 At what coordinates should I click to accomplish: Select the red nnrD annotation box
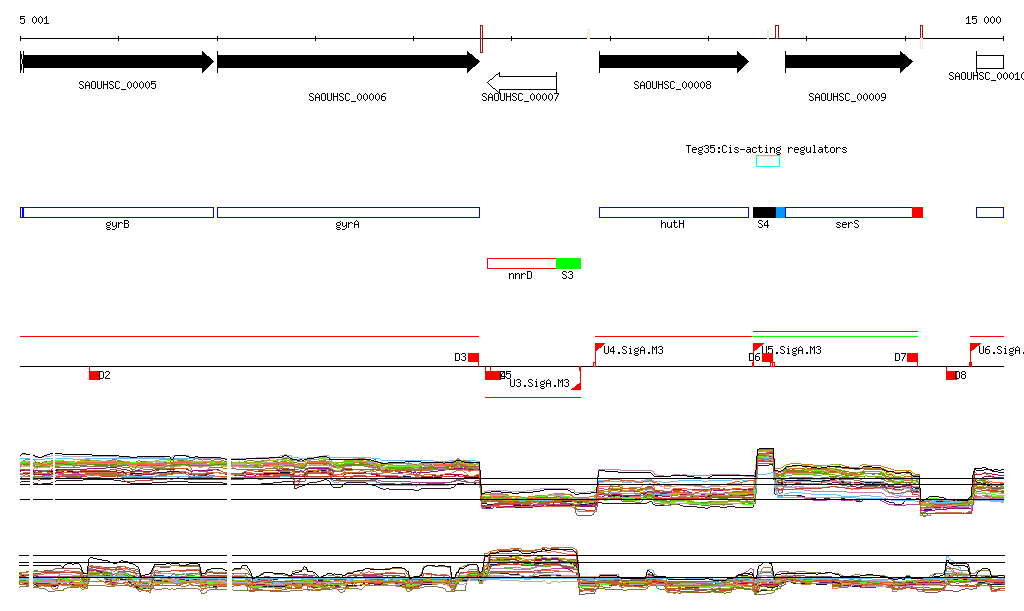(522, 264)
